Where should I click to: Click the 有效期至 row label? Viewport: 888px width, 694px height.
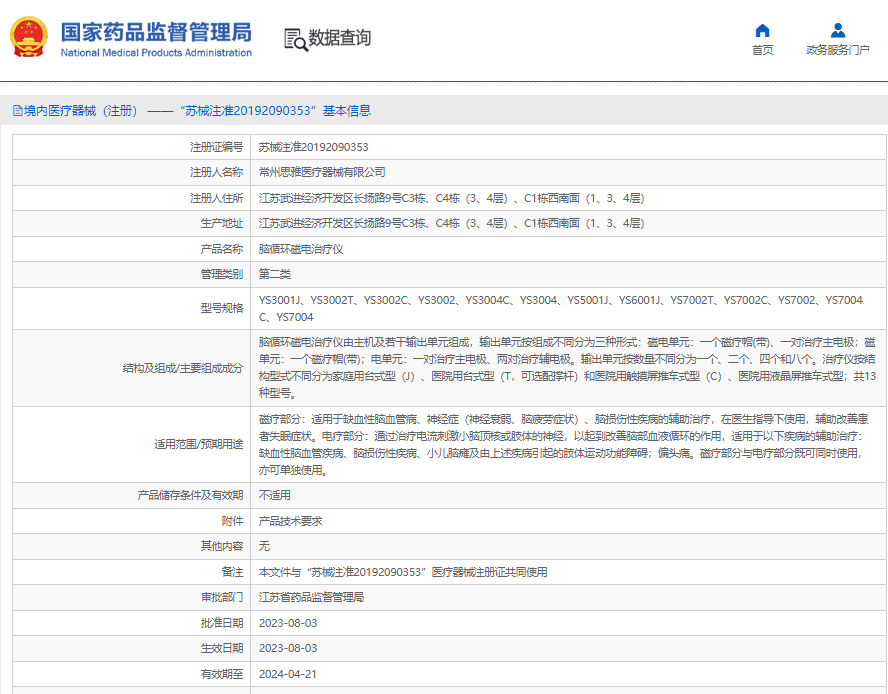click(x=221, y=674)
